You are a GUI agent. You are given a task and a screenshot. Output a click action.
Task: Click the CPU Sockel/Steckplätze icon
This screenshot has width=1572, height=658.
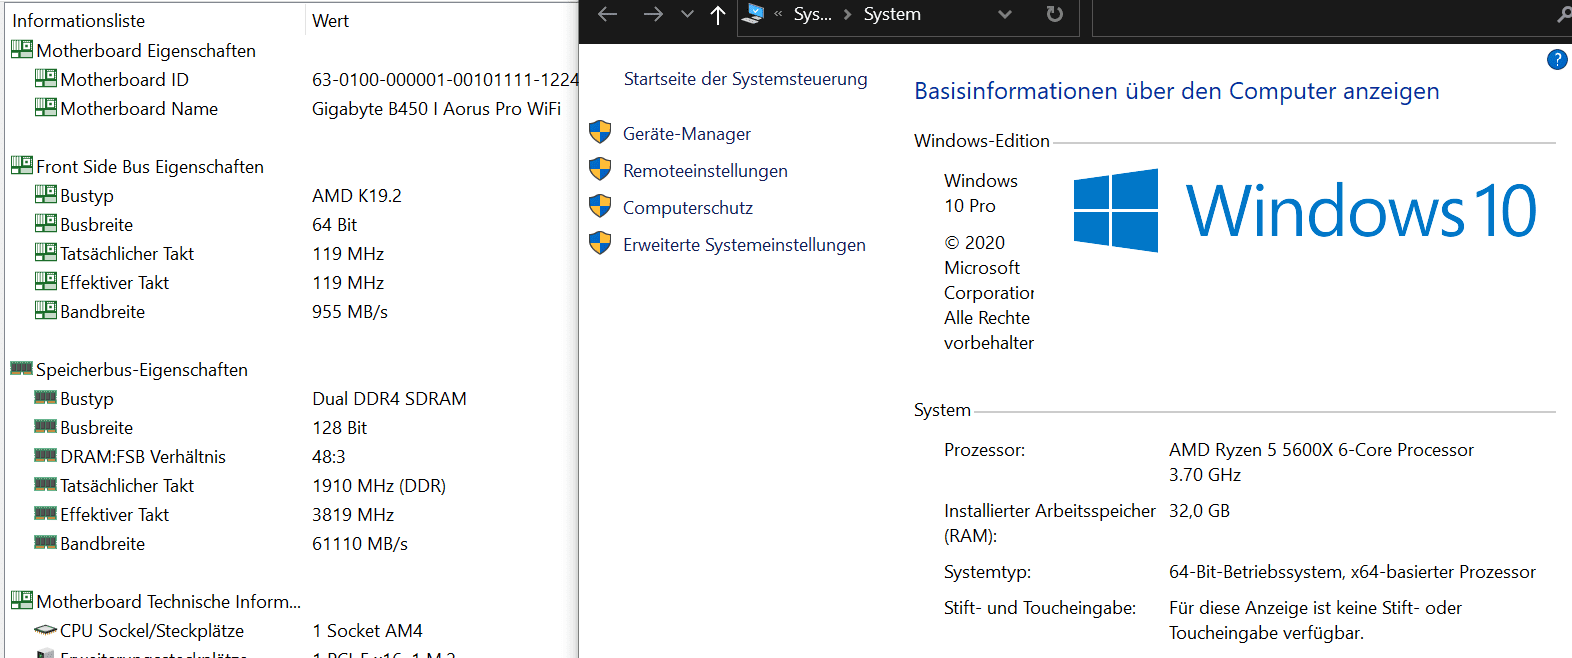(45, 630)
